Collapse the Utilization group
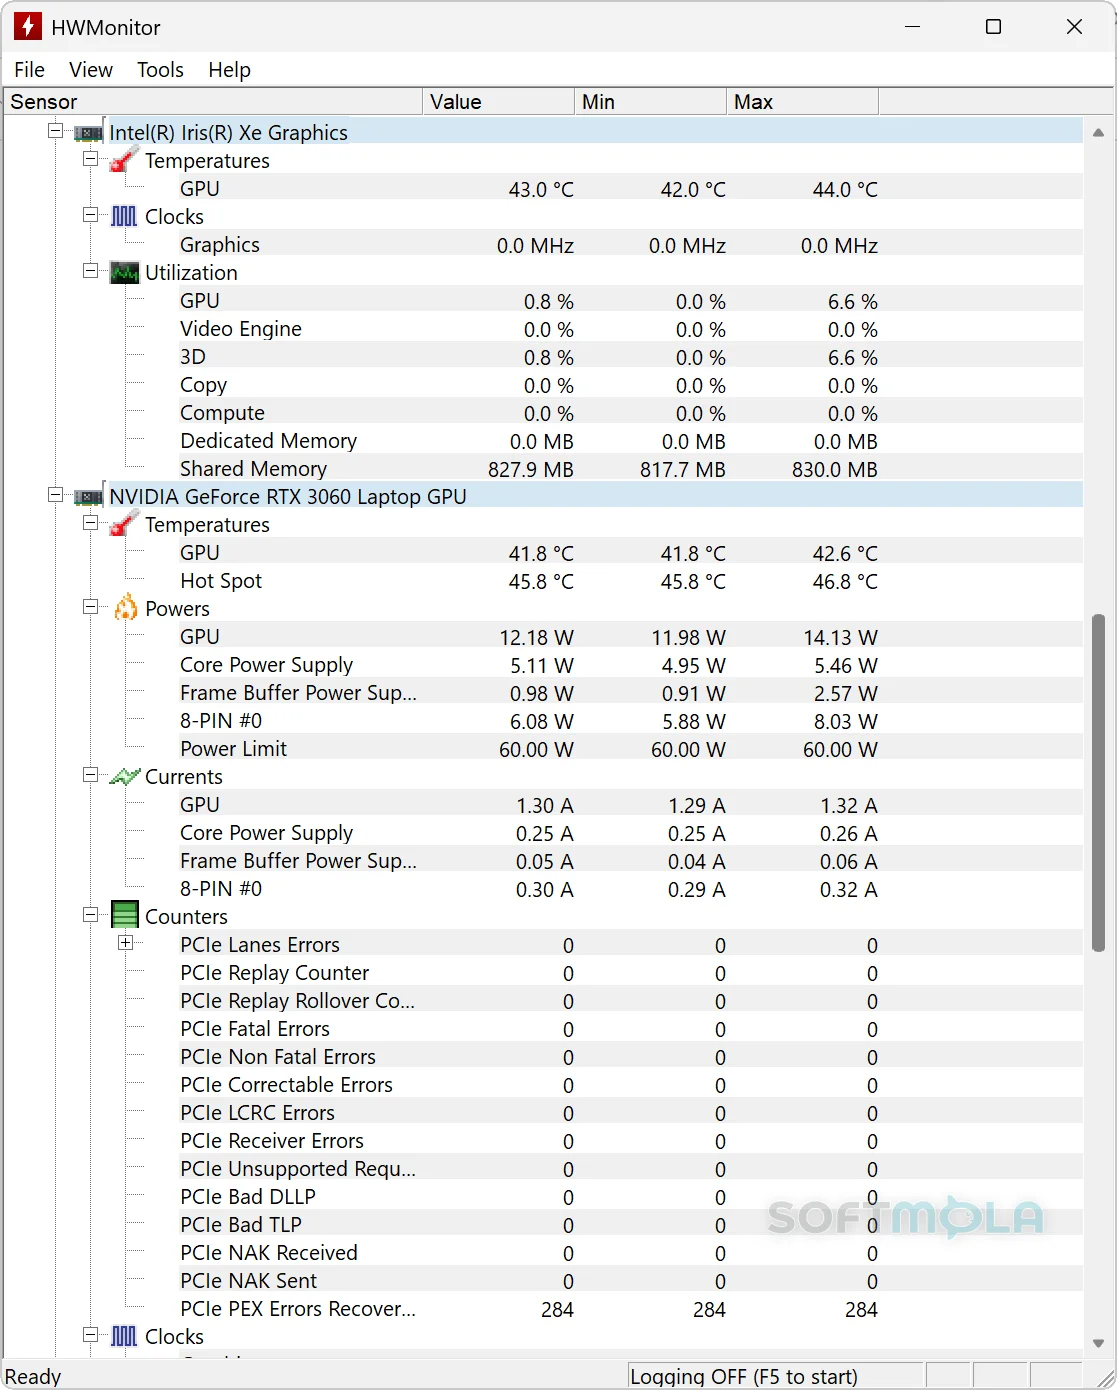The image size is (1117, 1390). pos(91,271)
